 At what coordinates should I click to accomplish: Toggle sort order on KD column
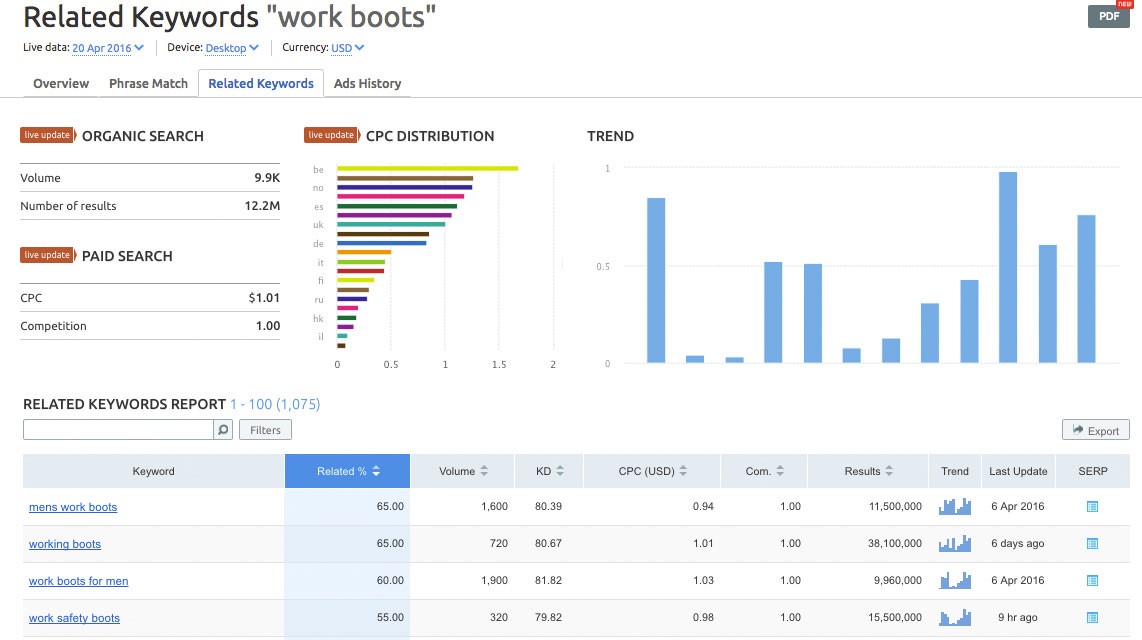coord(561,470)
